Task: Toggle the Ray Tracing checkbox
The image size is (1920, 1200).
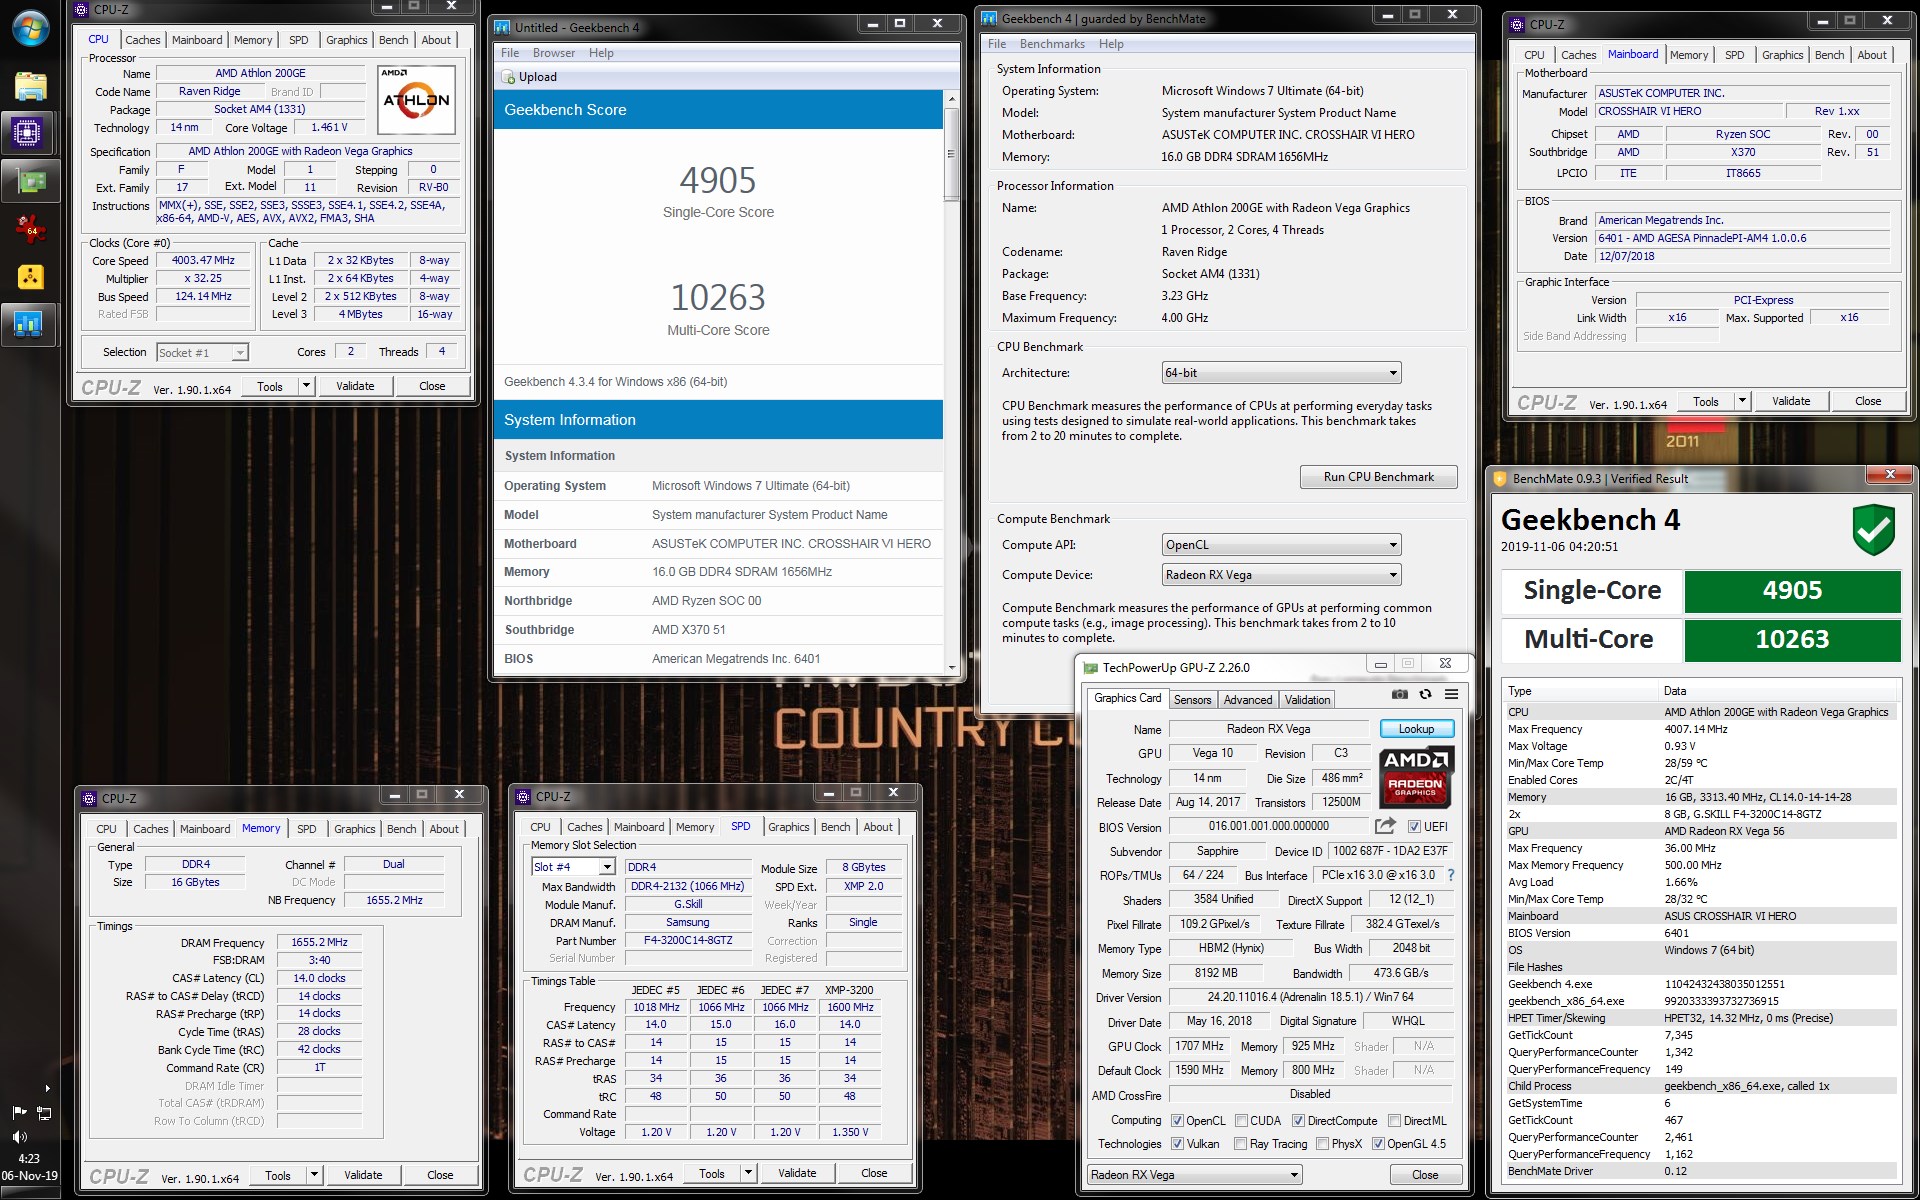Action: (1240, 1144)
